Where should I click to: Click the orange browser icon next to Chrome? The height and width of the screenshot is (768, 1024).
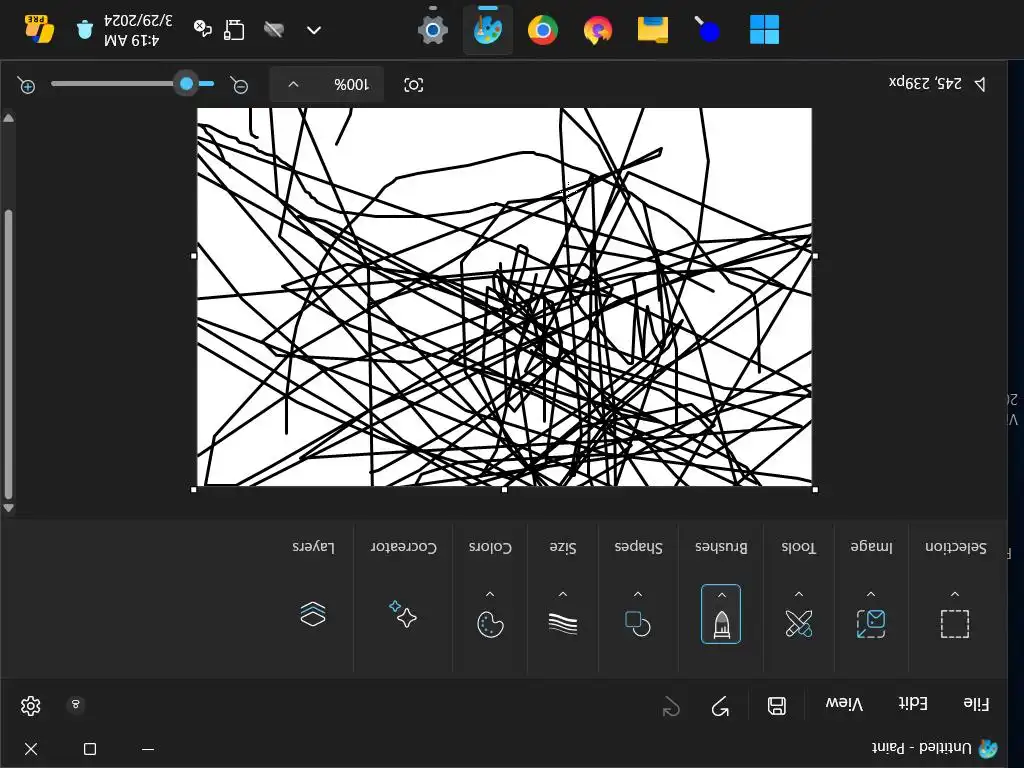597,30
